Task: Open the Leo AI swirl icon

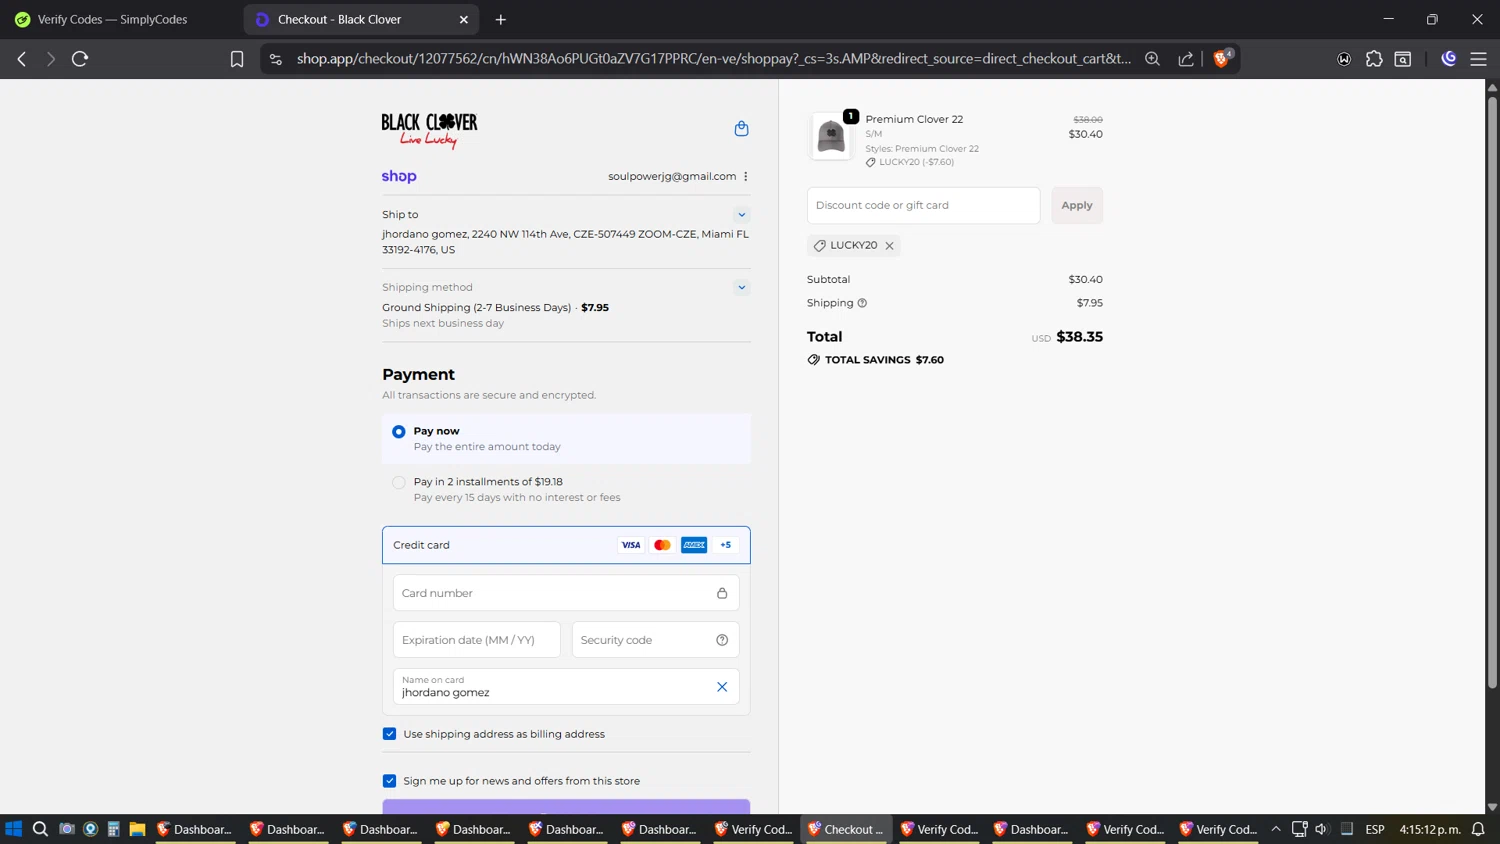Action: [1448, 59]
